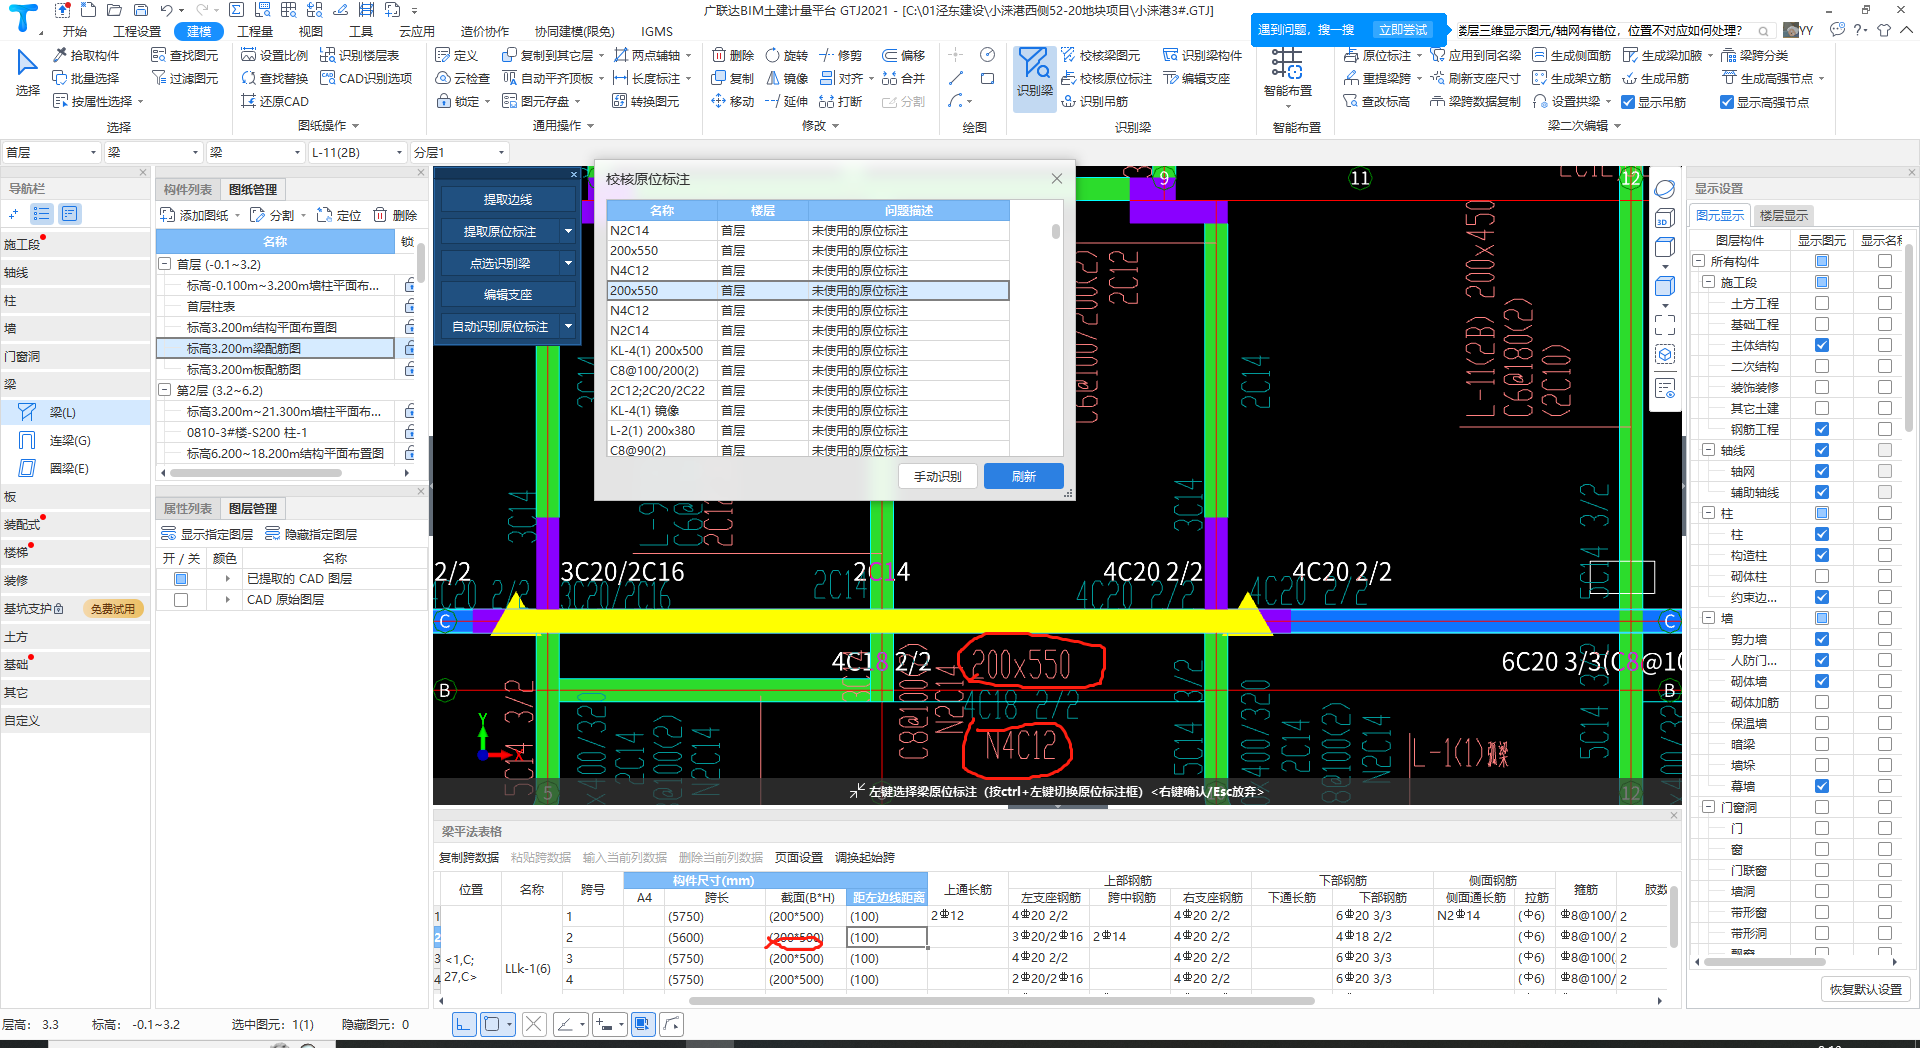Collapse 首层 (-0.1~3.2) tree node

(165, 264)
